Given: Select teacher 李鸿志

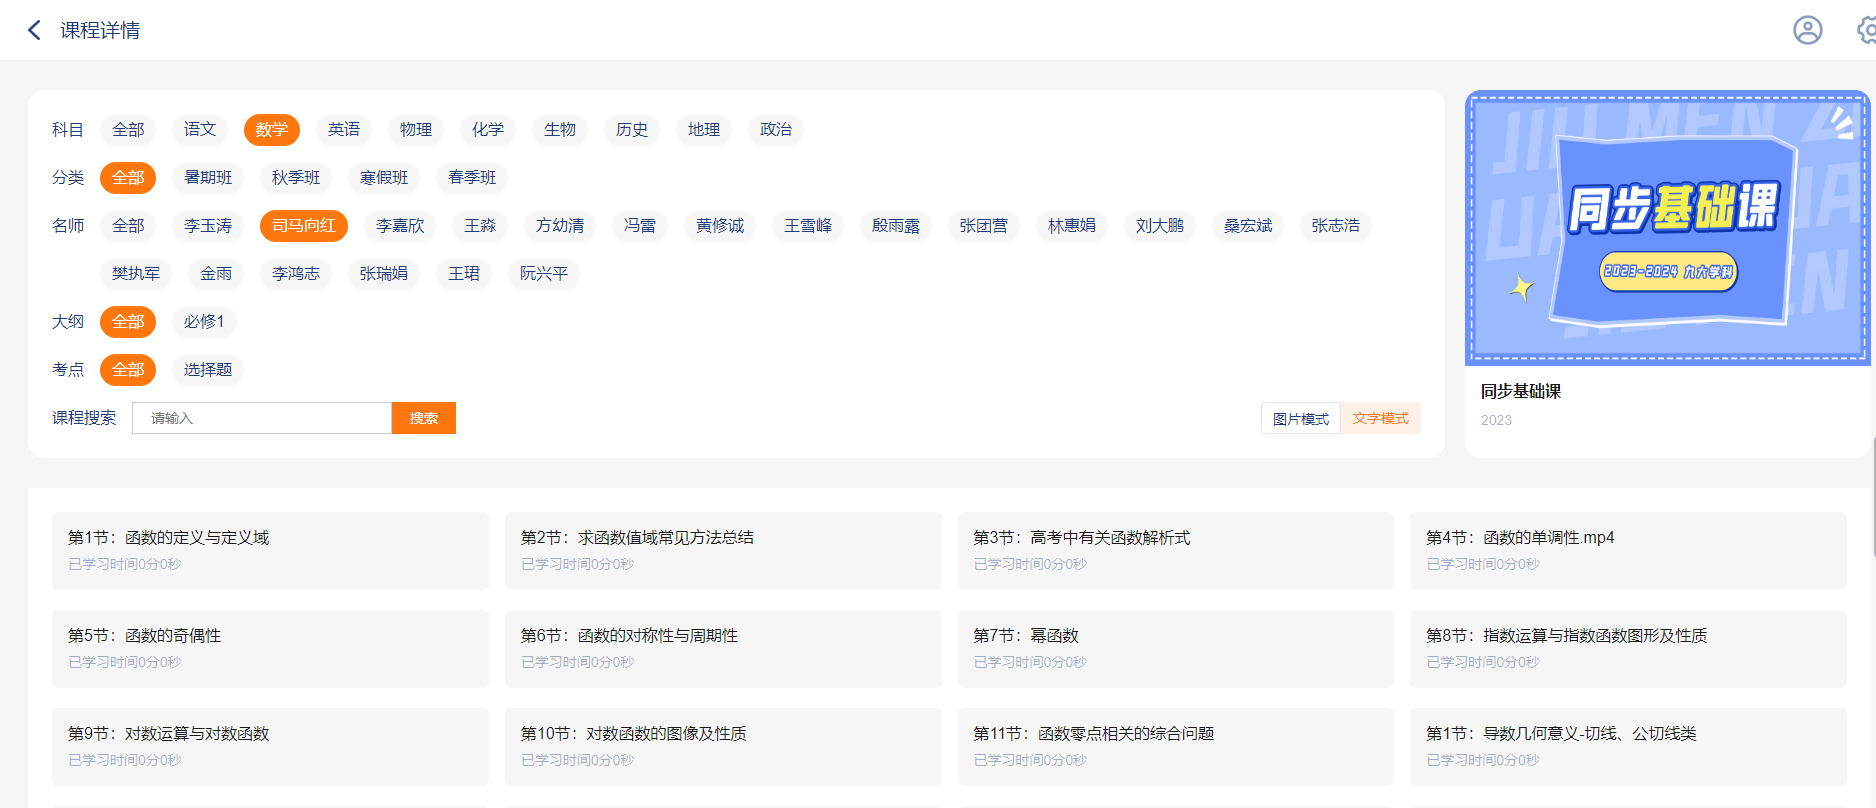Looking at the screenshot, I should (x=296, y=273).
